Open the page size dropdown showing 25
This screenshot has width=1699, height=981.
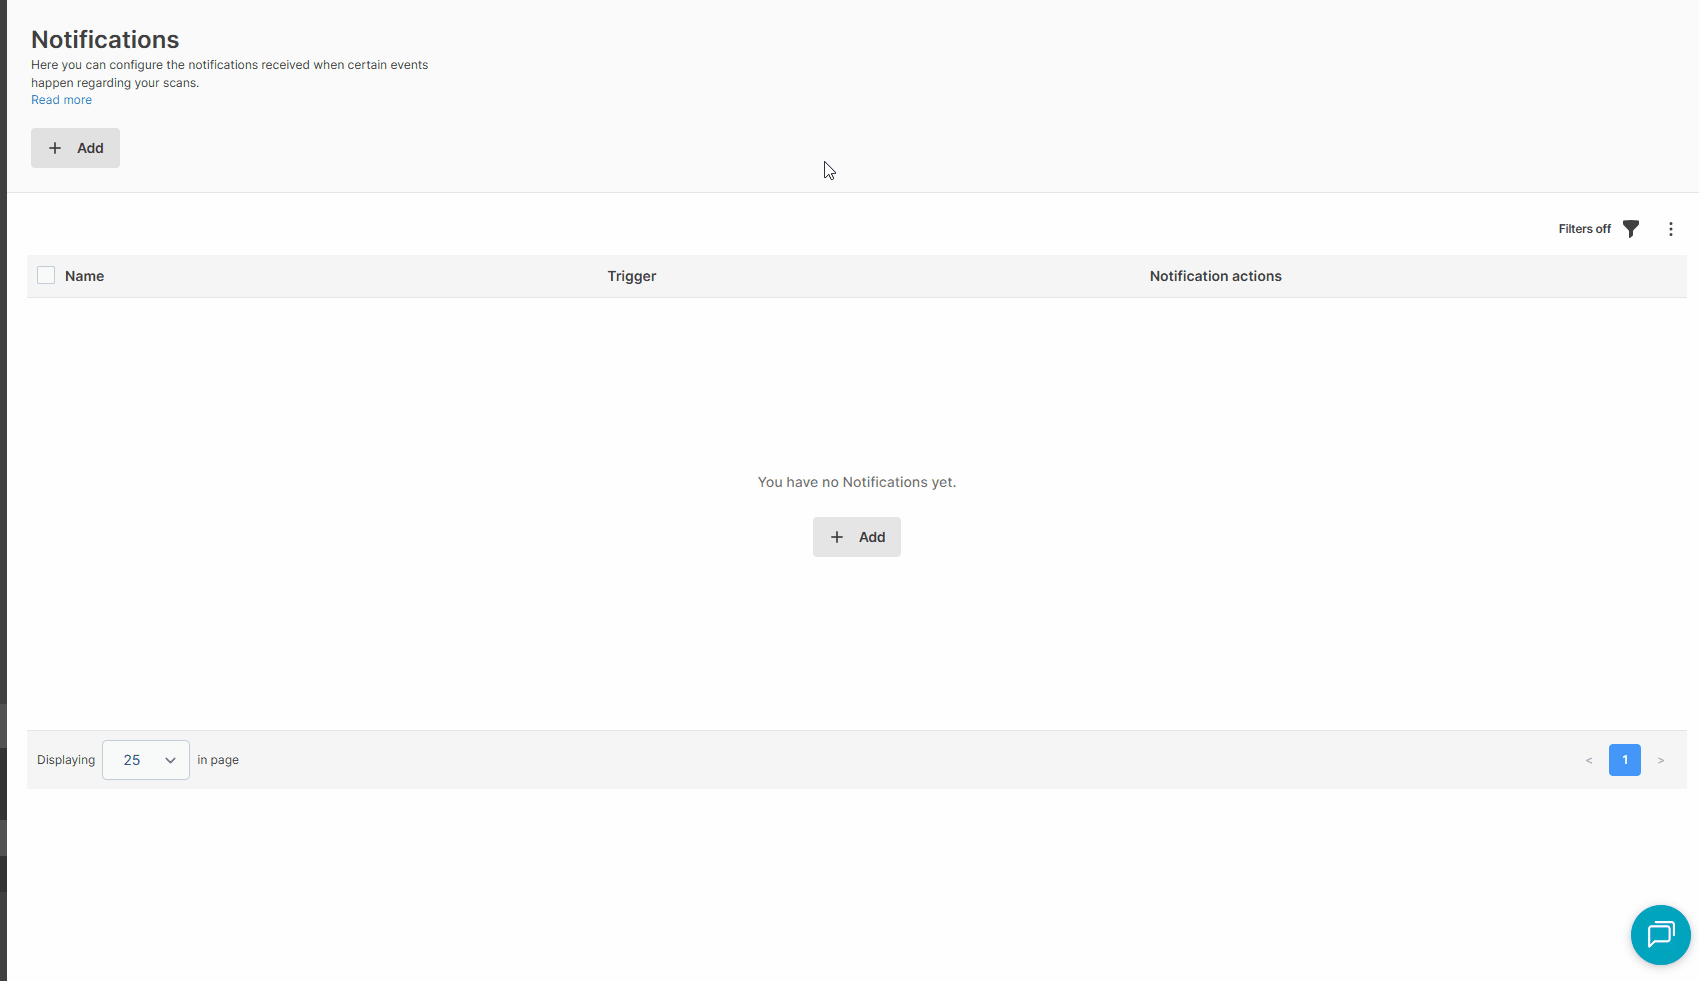point(146,760)
